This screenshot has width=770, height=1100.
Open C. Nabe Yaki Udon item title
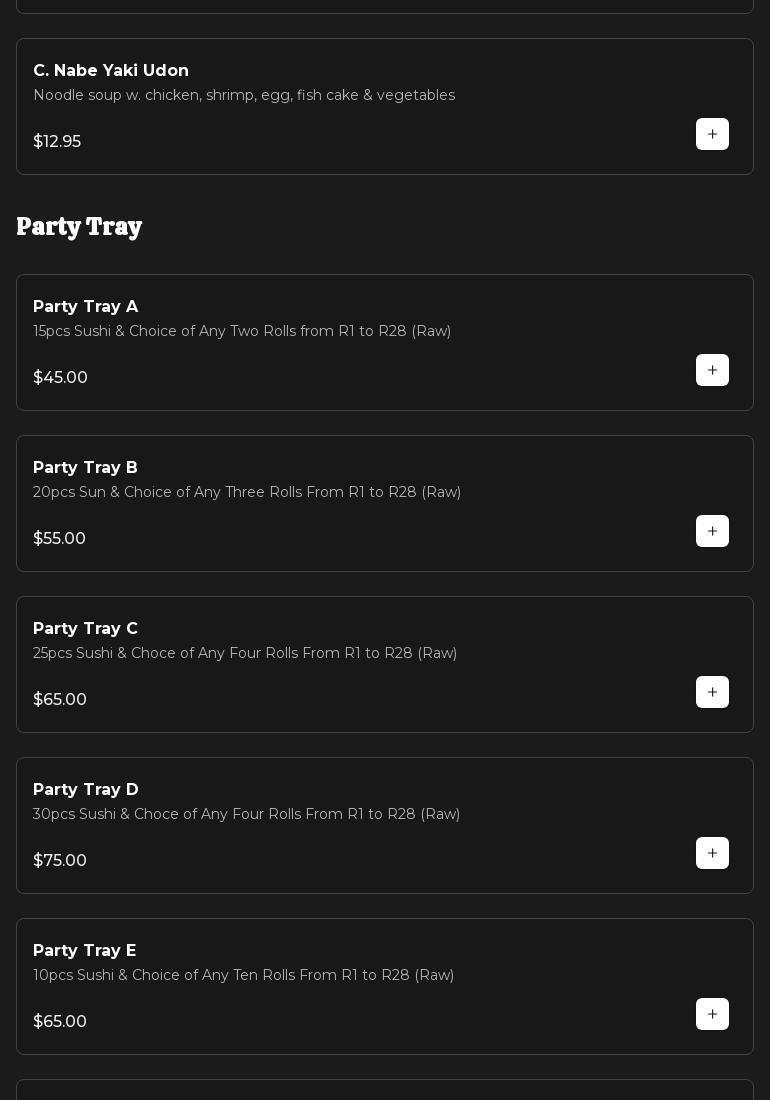pos(111,71)
